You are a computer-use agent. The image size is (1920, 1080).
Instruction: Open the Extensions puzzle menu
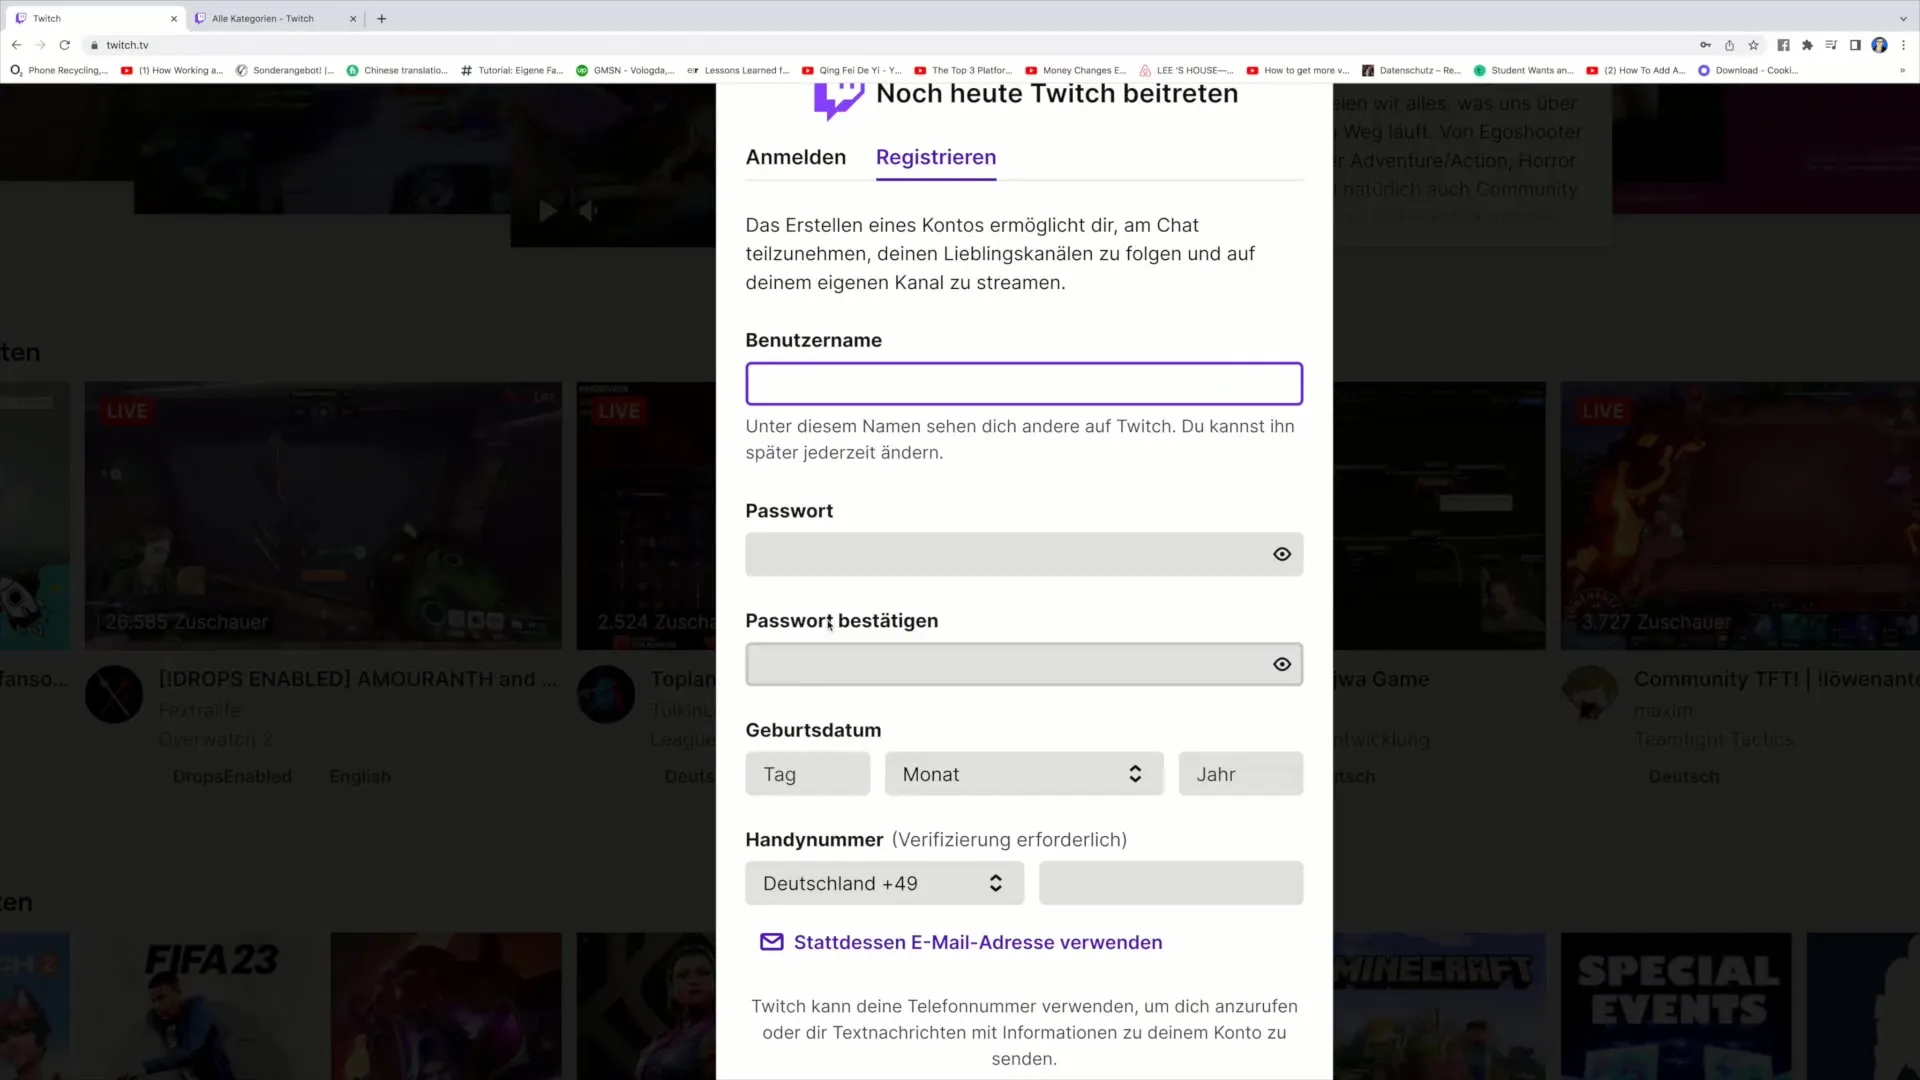(x=1807, y=45)
